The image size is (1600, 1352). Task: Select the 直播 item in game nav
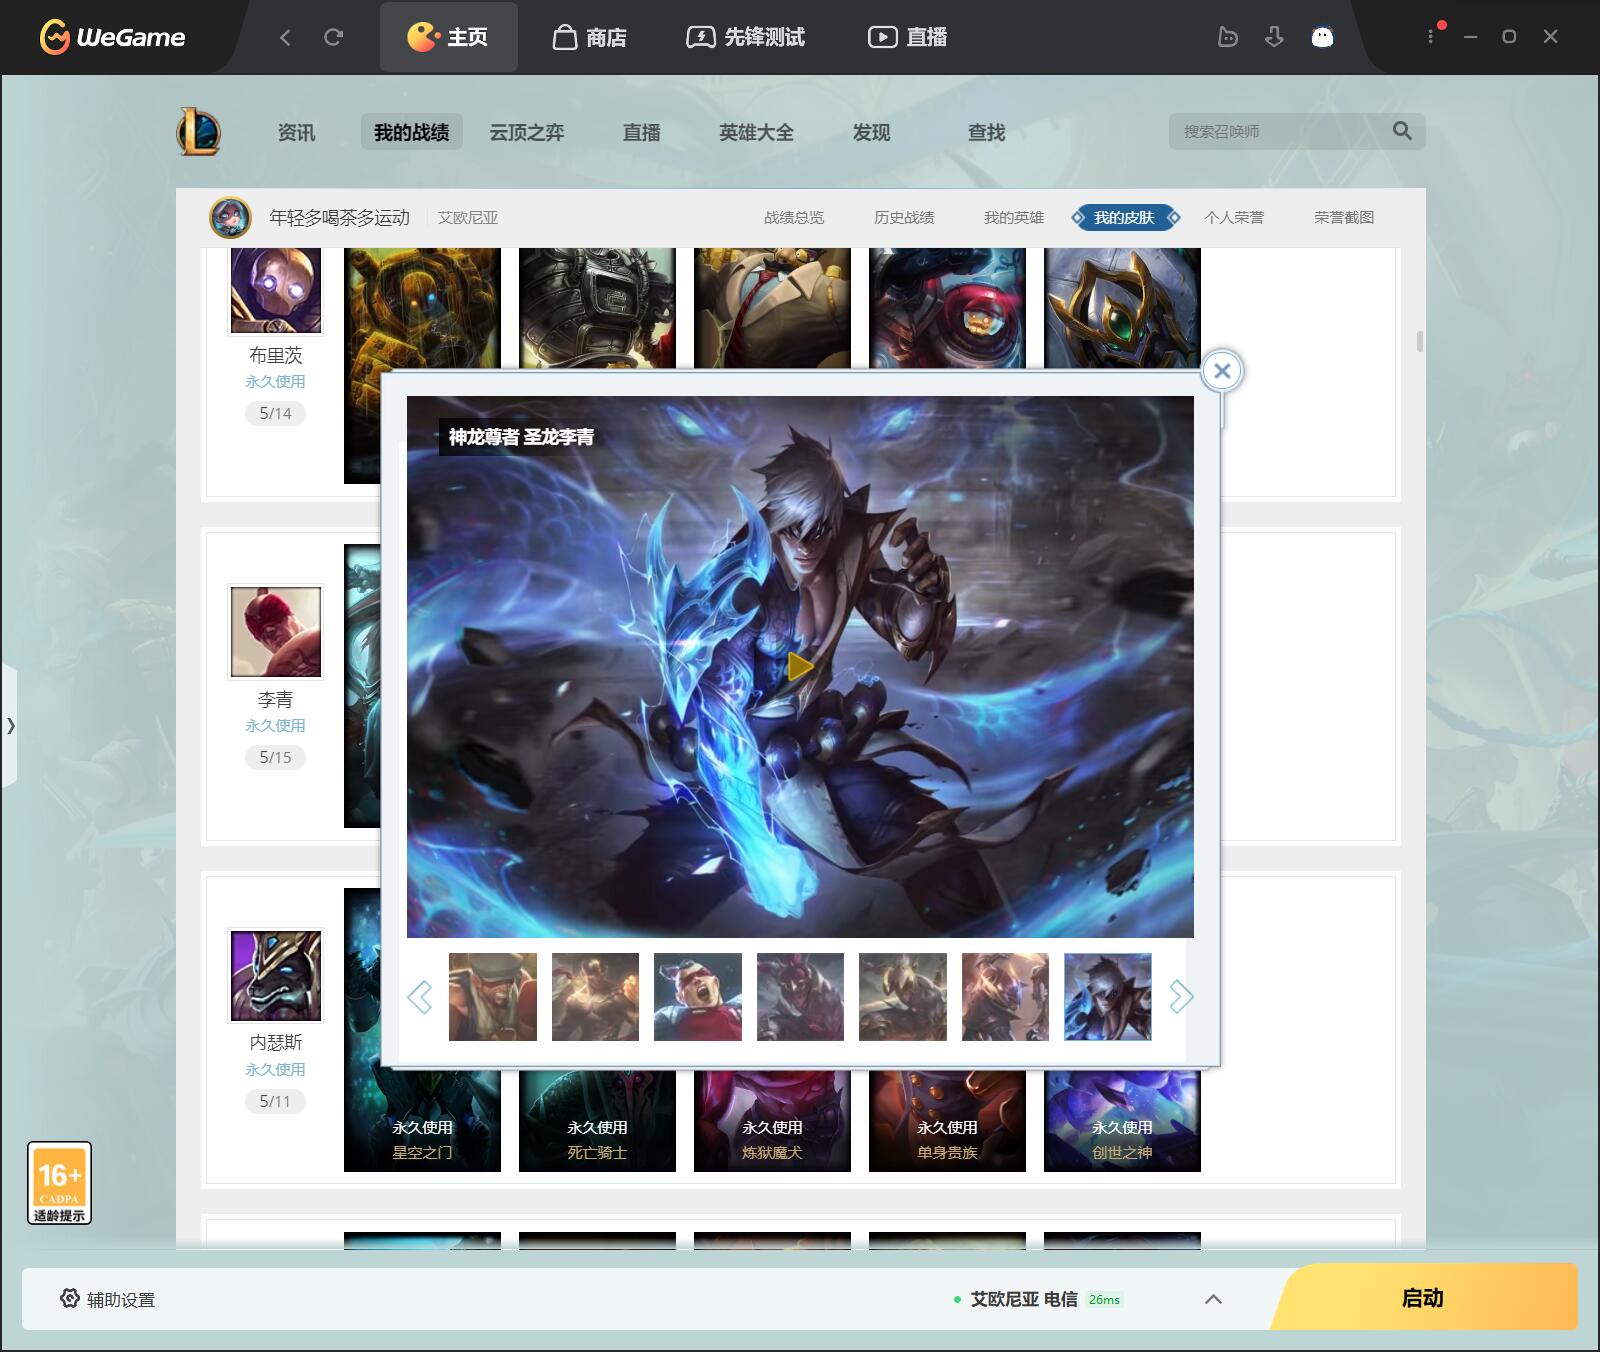coord(641,132)
